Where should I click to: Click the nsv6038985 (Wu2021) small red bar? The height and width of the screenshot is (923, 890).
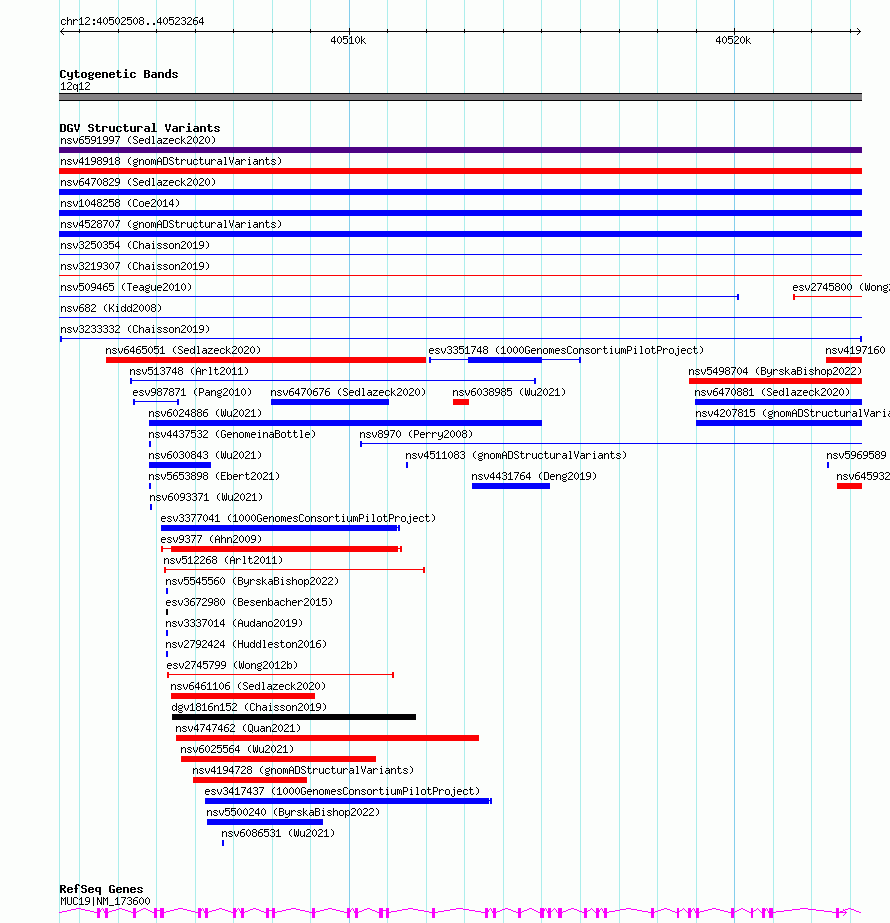coord(461,402)
